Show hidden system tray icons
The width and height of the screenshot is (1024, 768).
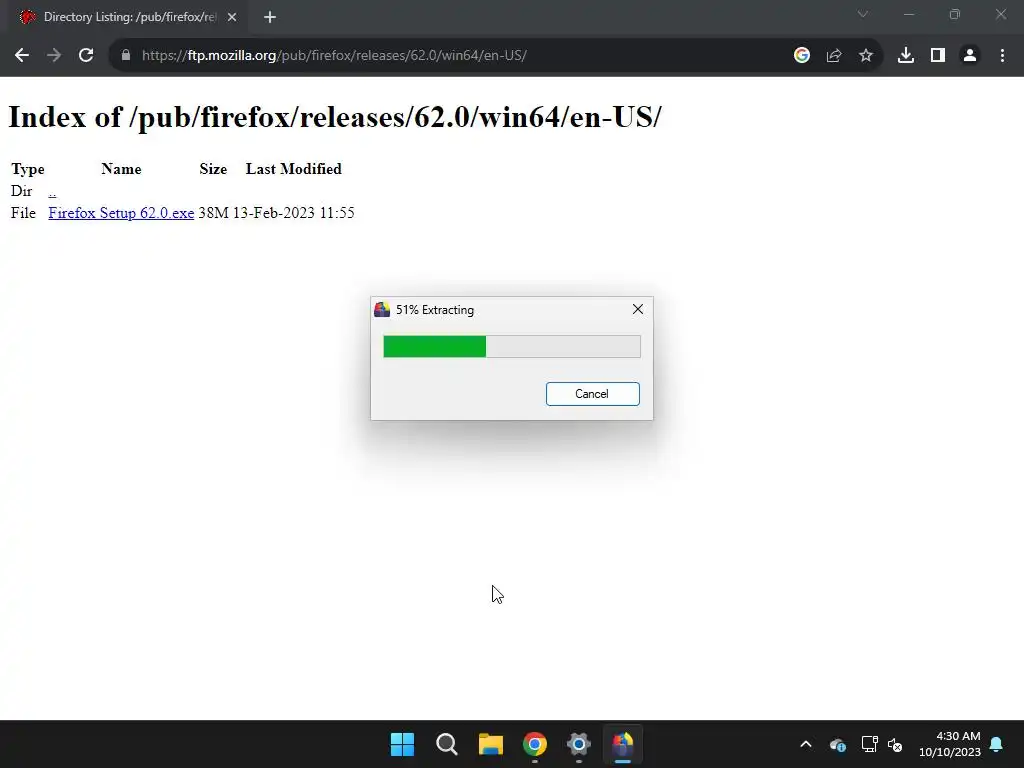coord(806,744)
